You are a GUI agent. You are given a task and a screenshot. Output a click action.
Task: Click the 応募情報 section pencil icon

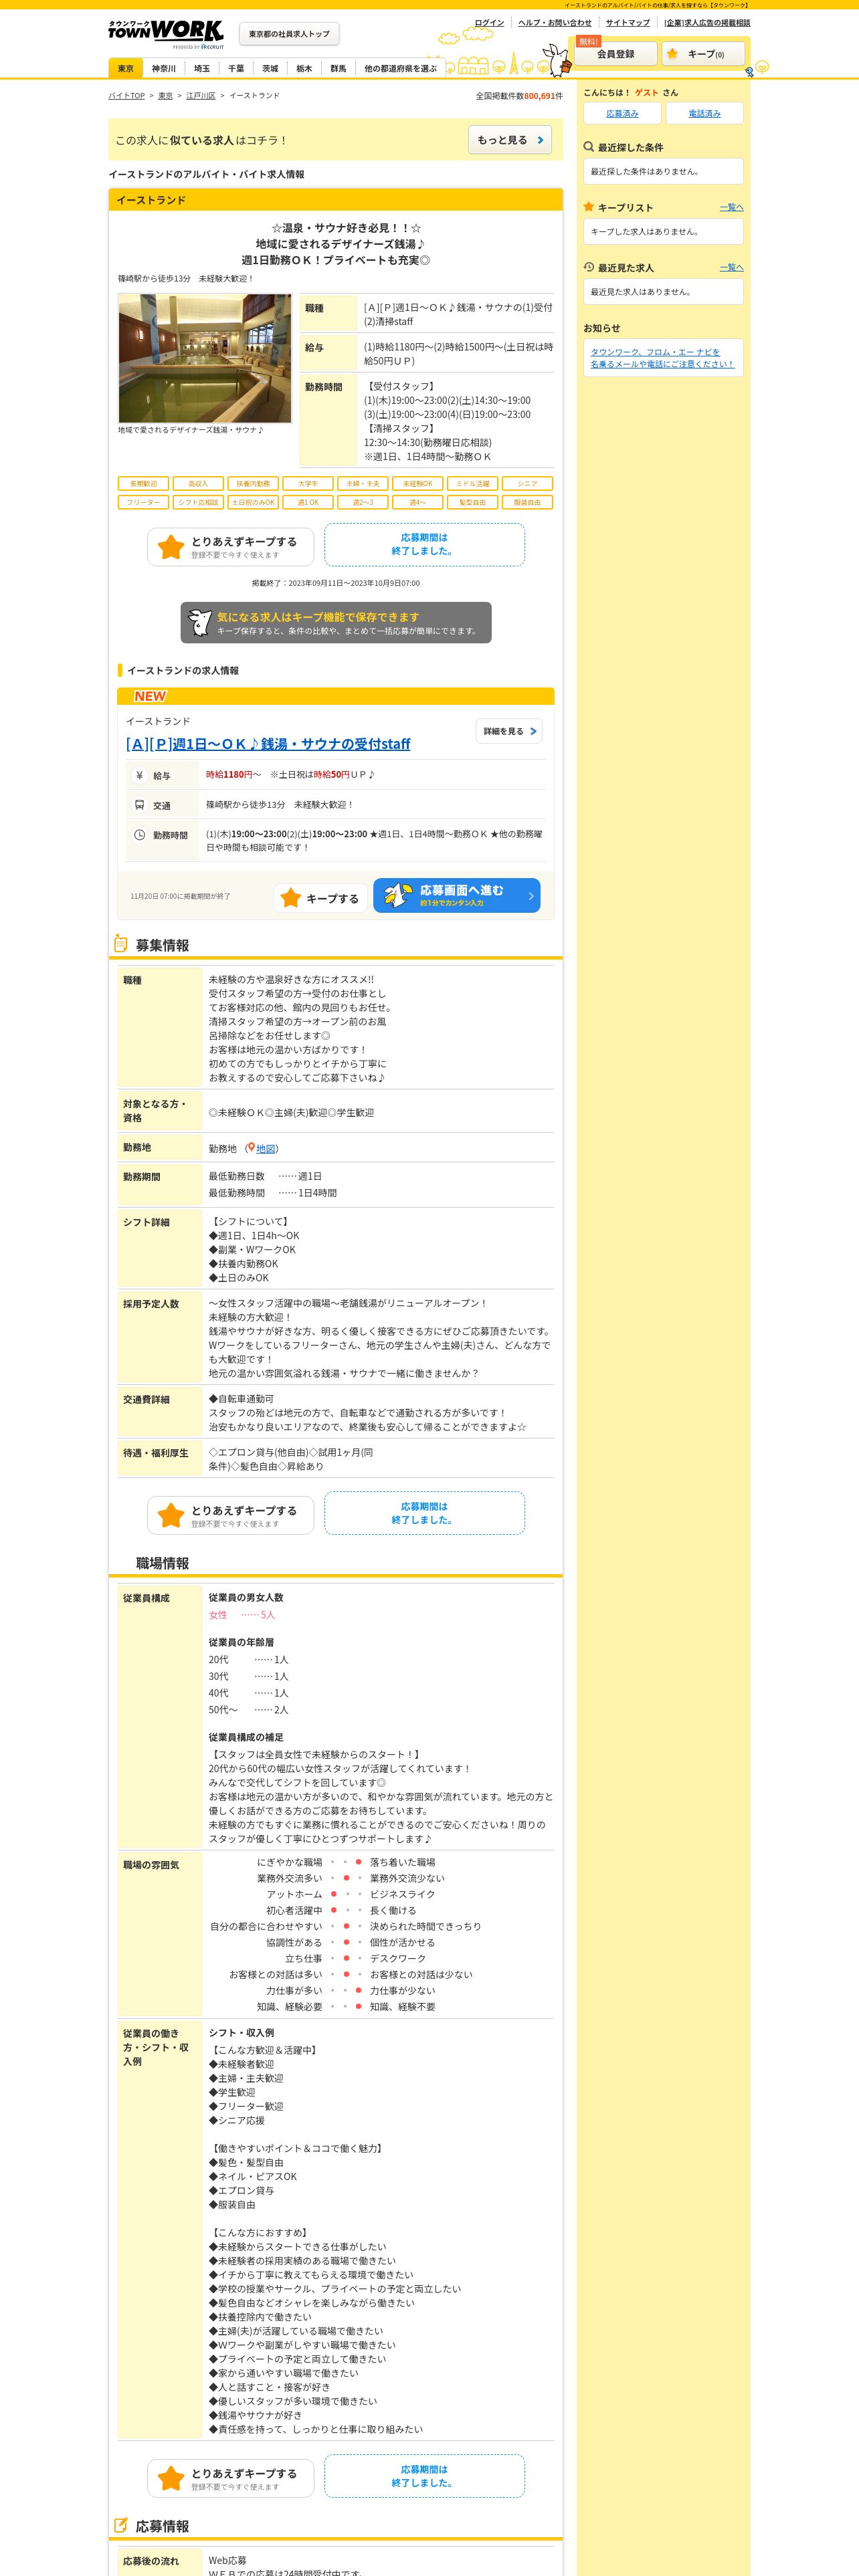(x=121, y=2525)
